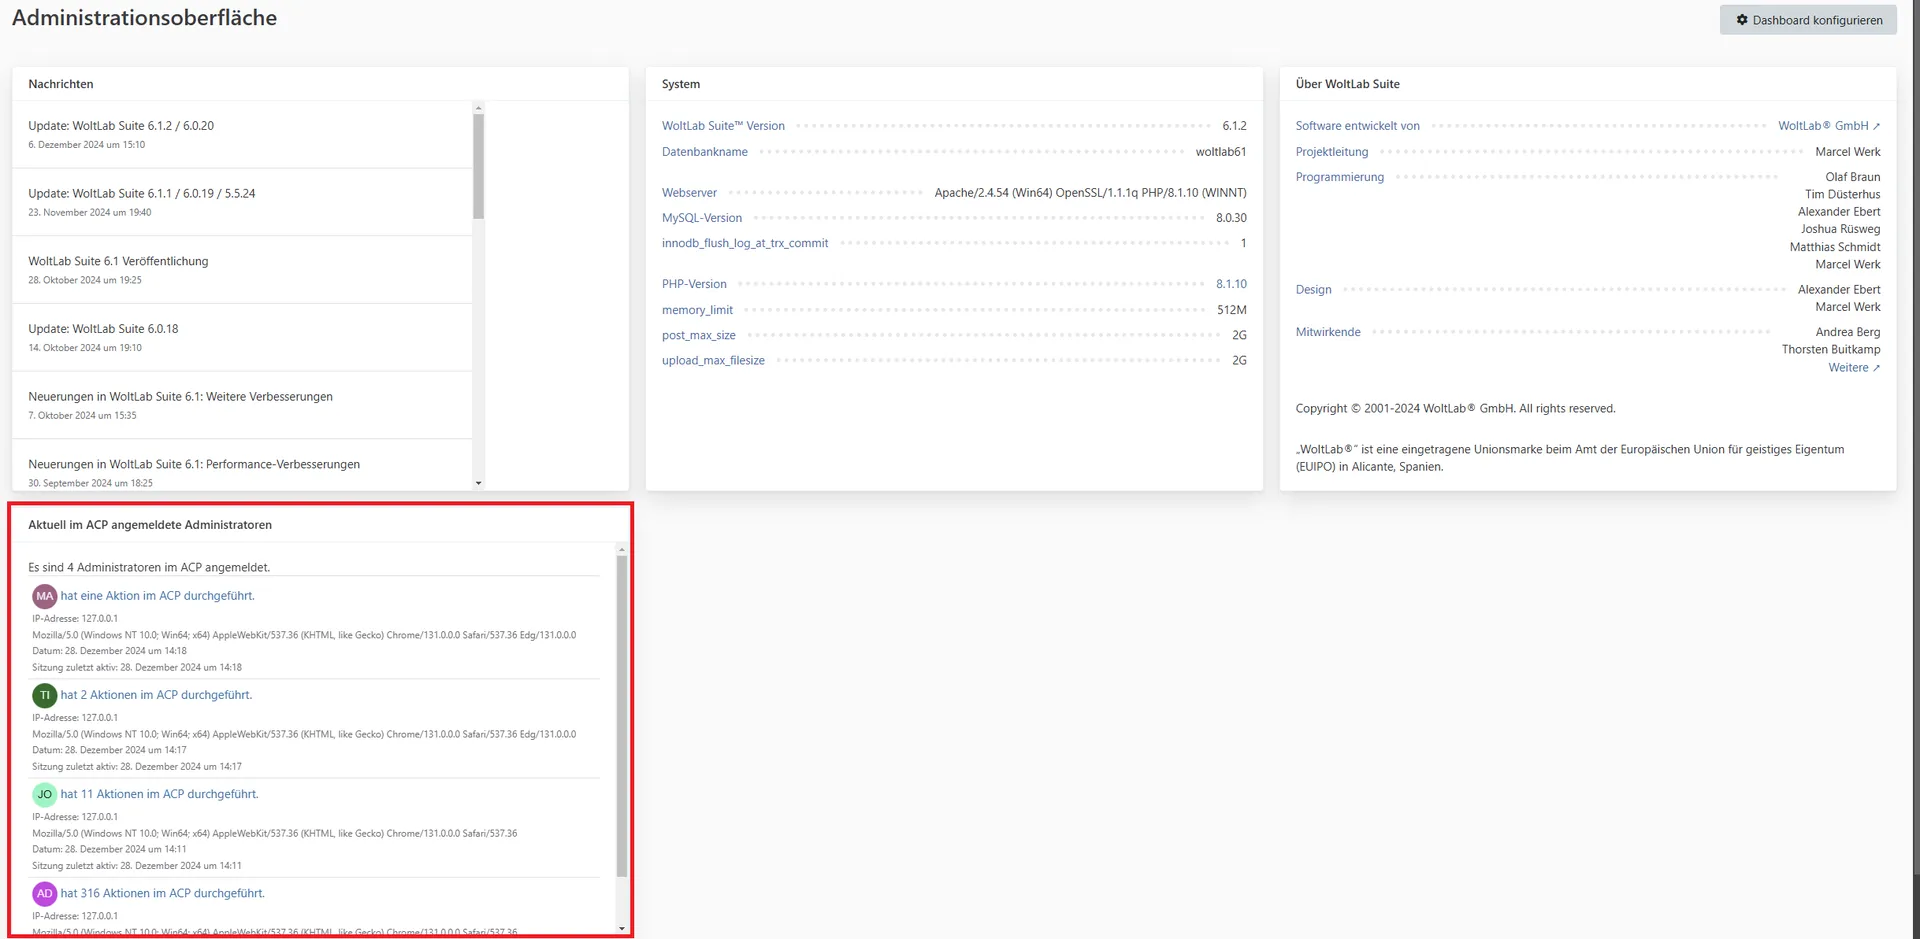
Task: Click external arrow icon next to Weitere
Action: click(1876, 369)
